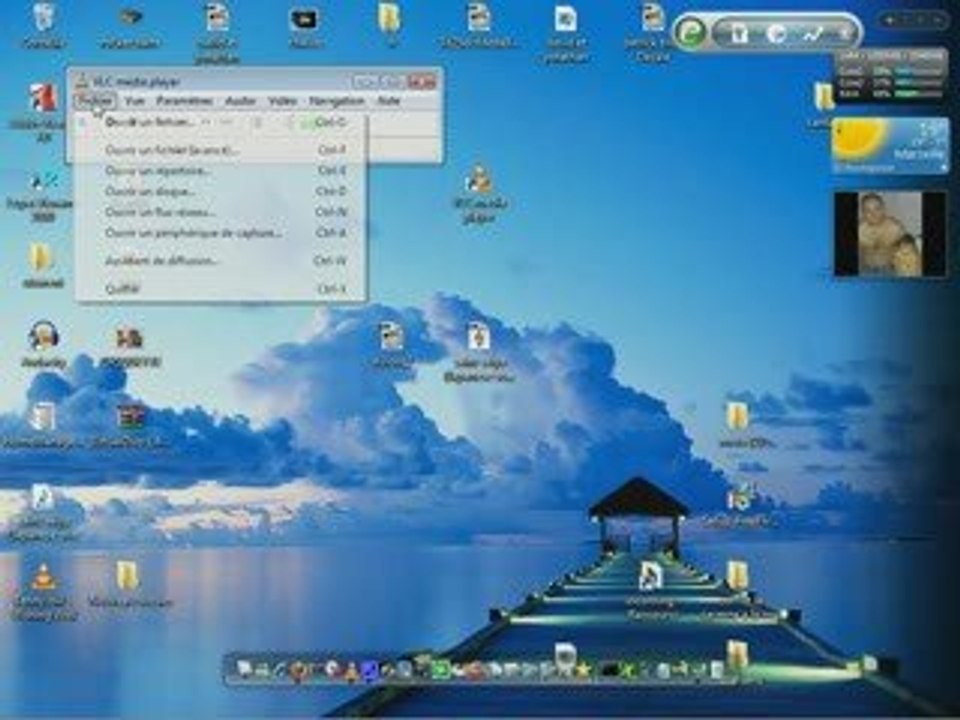Click the CPU meter gadget with green bars

891,76
